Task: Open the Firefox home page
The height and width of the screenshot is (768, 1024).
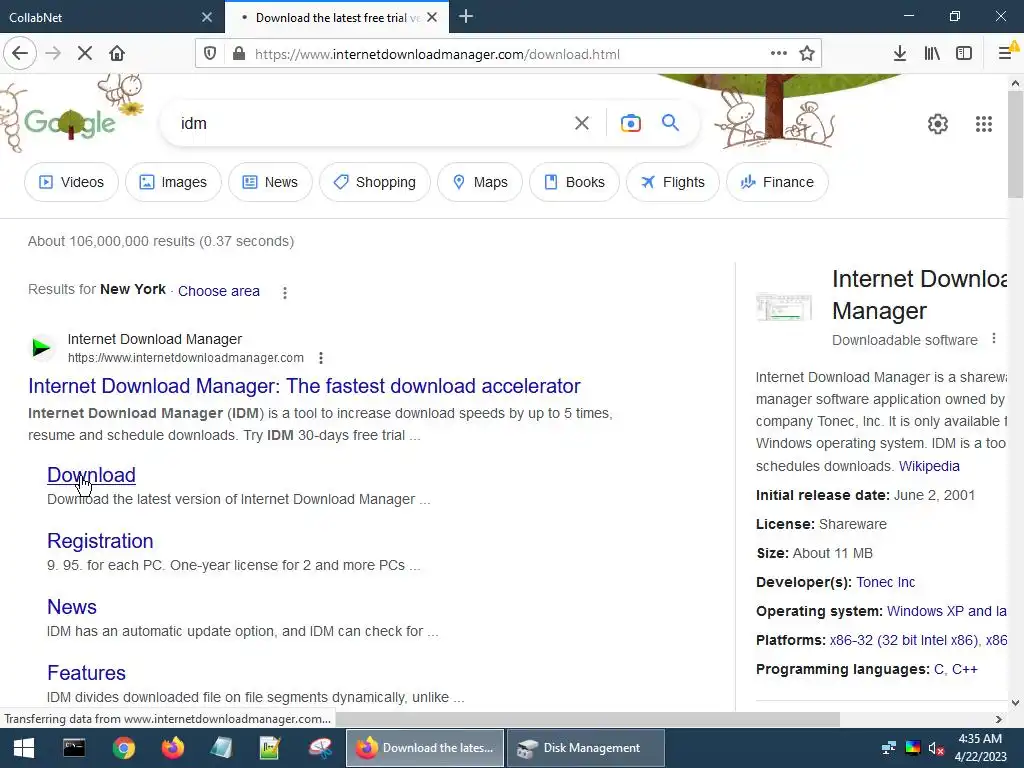Action: tap(117, 53)
